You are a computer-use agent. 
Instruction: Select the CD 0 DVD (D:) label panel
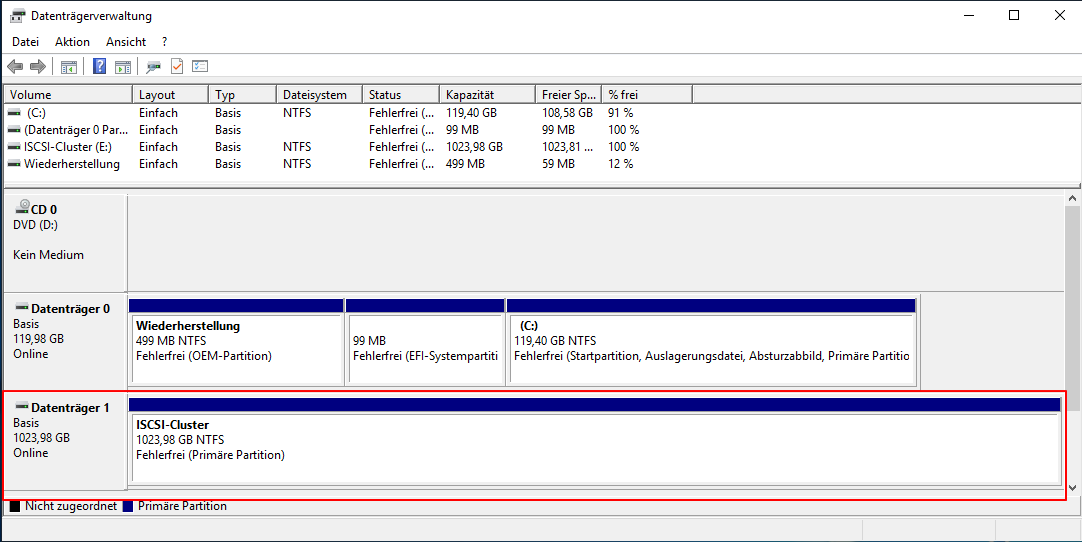(66, 243)
